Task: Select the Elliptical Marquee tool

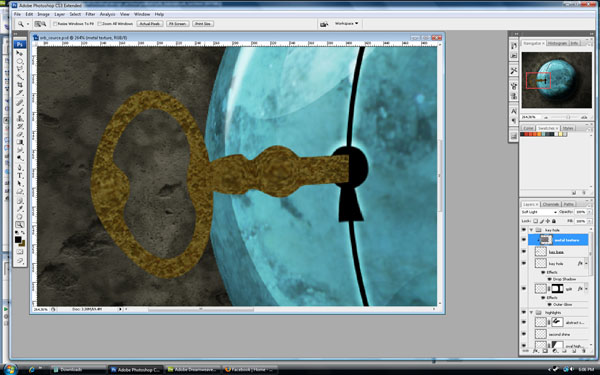Action: [x=20, y=61]
